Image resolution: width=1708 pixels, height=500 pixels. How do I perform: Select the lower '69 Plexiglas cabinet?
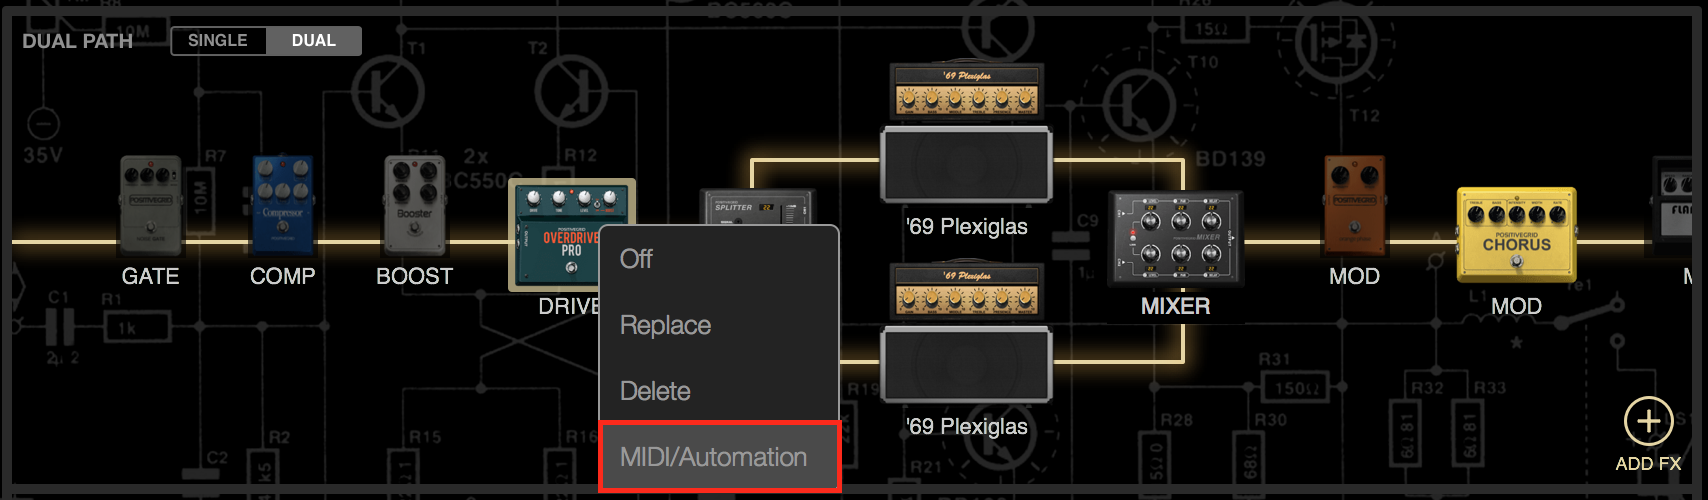click(966, 364)
